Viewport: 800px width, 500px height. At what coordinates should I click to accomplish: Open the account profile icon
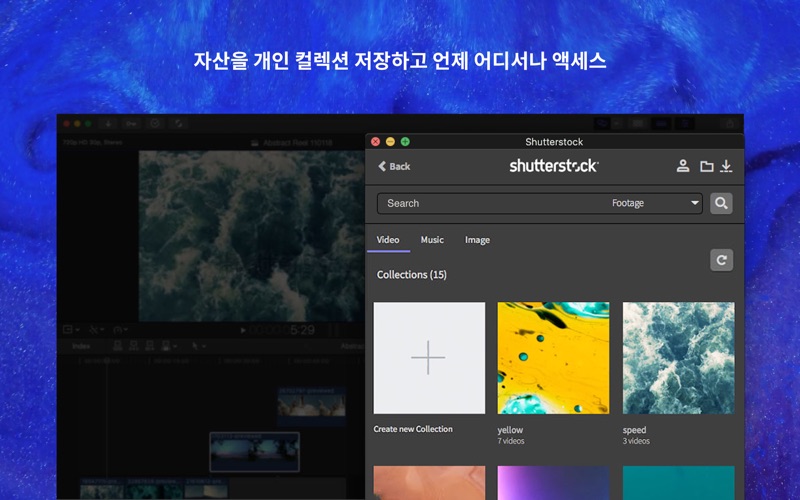pyautogui.click(x=683, y=166)
